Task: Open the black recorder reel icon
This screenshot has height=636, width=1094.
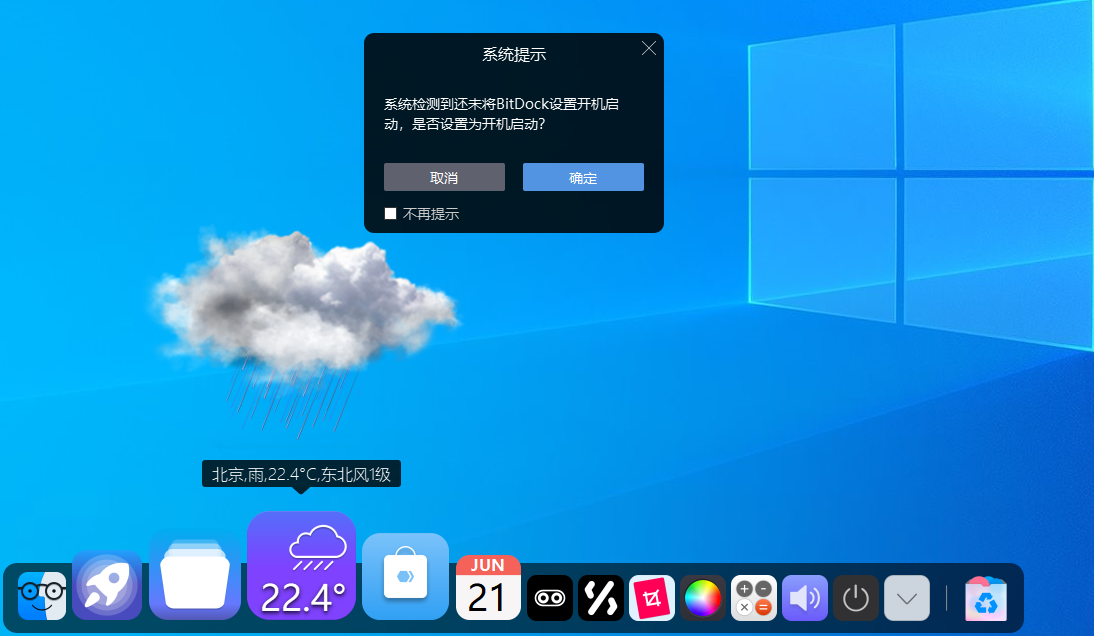Action: 550,597
